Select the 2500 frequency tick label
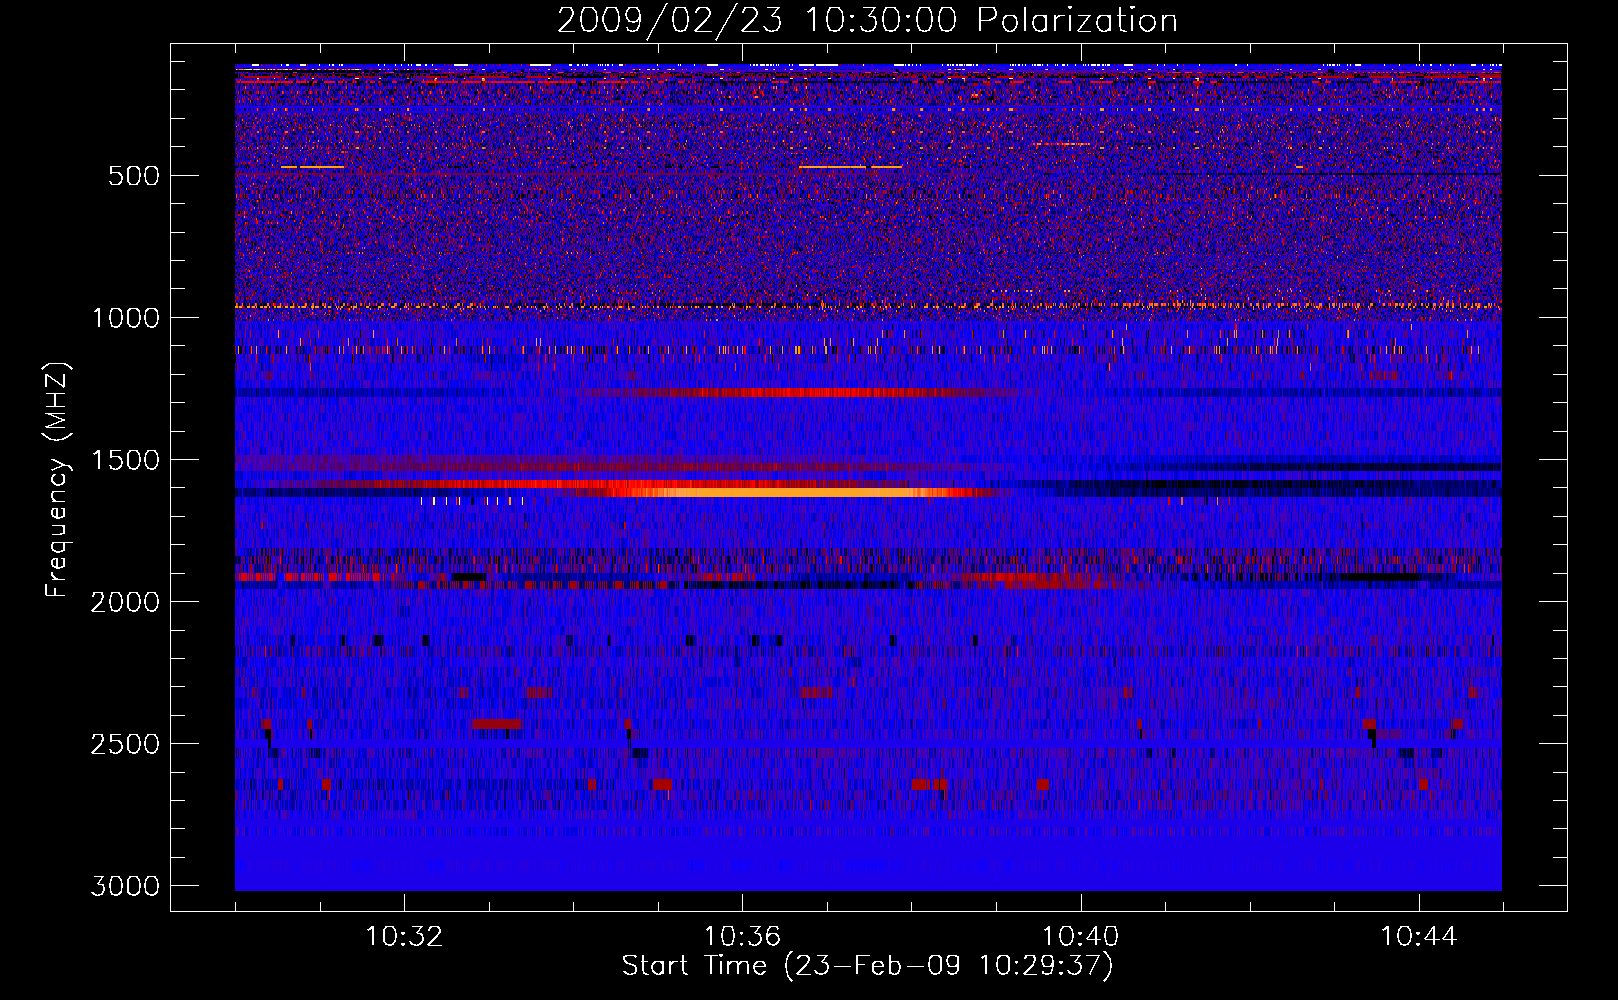The width and height of the screenshot is (1618, 1000). click(x=125, y=744)
